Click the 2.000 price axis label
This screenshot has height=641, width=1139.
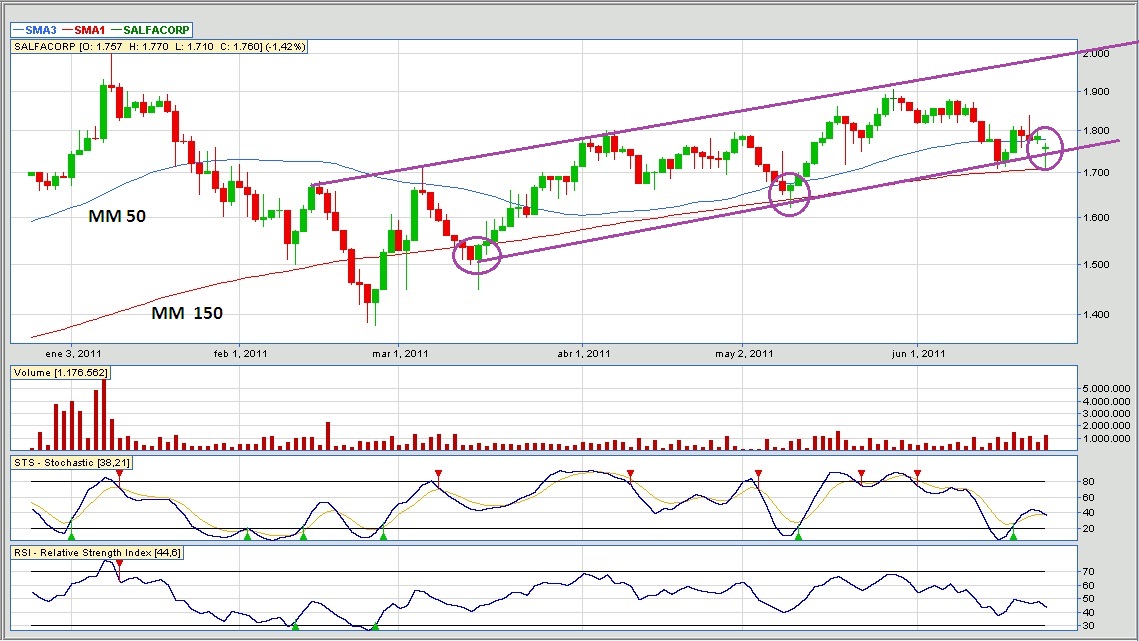tap(1096, 53)
